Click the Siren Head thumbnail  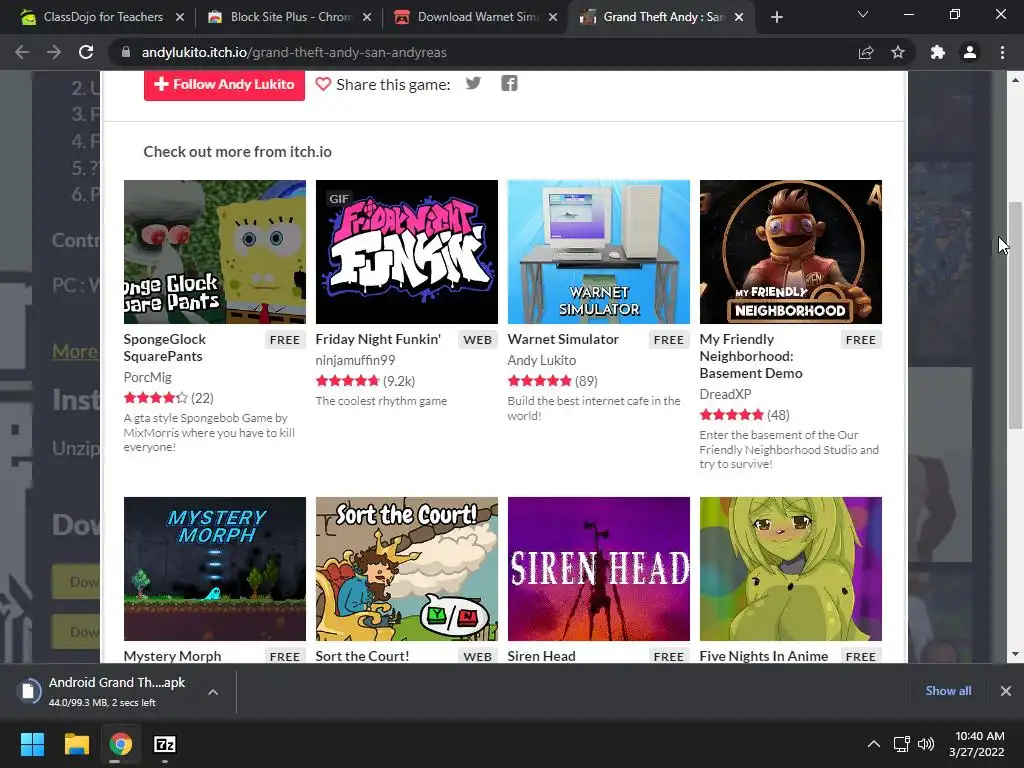[599, 569]
